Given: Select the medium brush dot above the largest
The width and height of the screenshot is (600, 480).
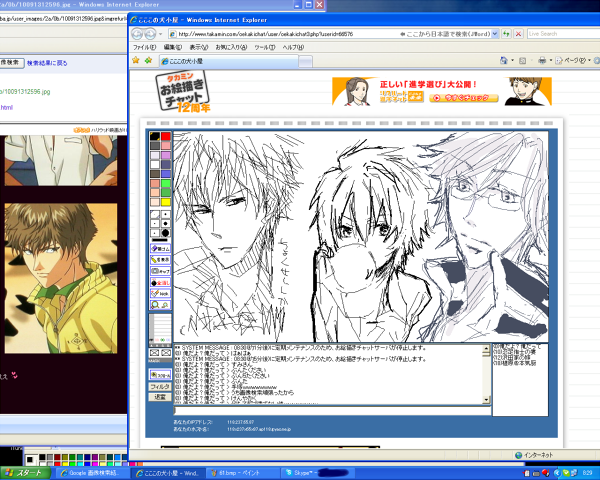Looking at the screenshot, I should click(x=165, y=224).
